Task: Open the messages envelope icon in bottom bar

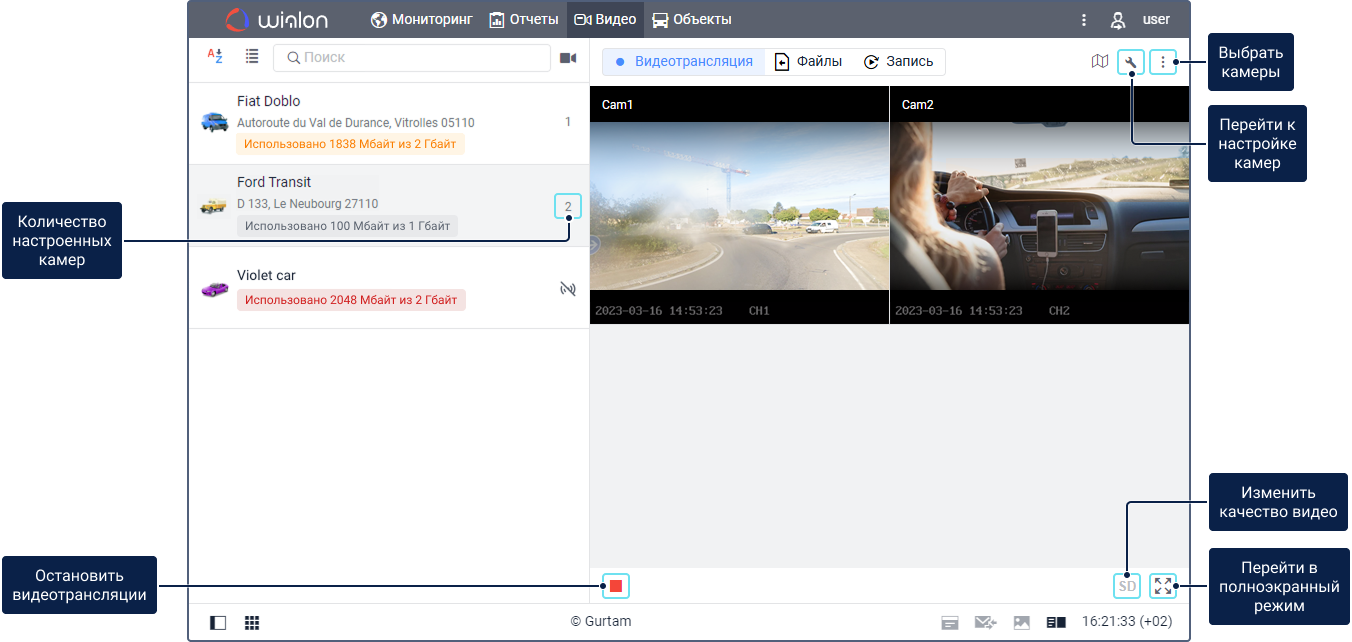Action: (985, 622)
